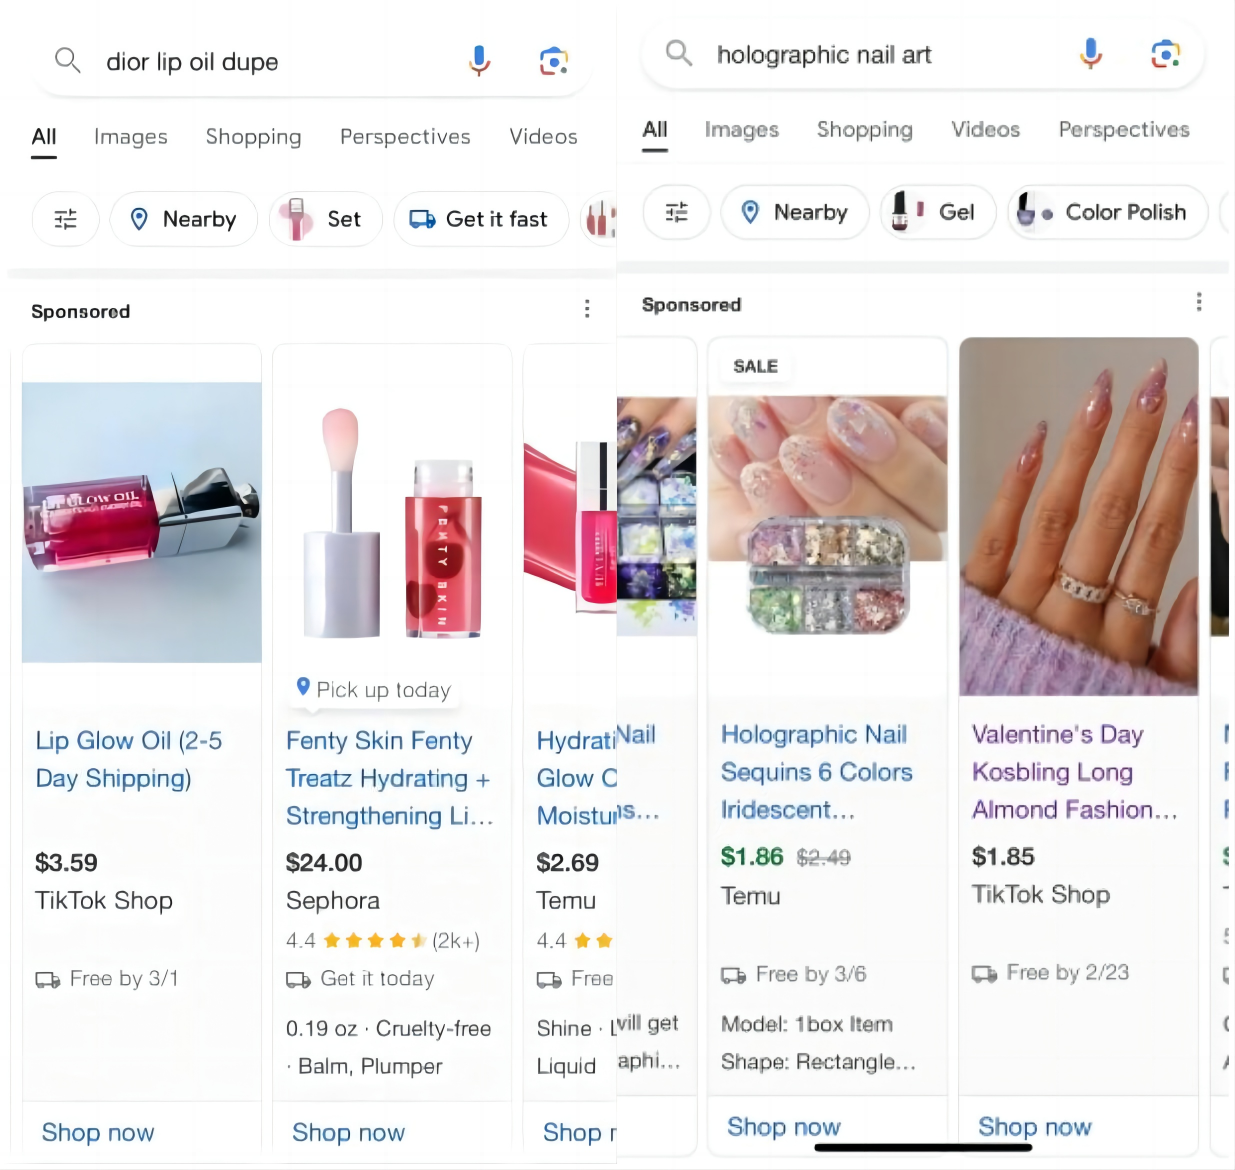Toggle Get it fast filter chip
The width and height of the screenshot is (1235, 1170).
tap(481, 219)
